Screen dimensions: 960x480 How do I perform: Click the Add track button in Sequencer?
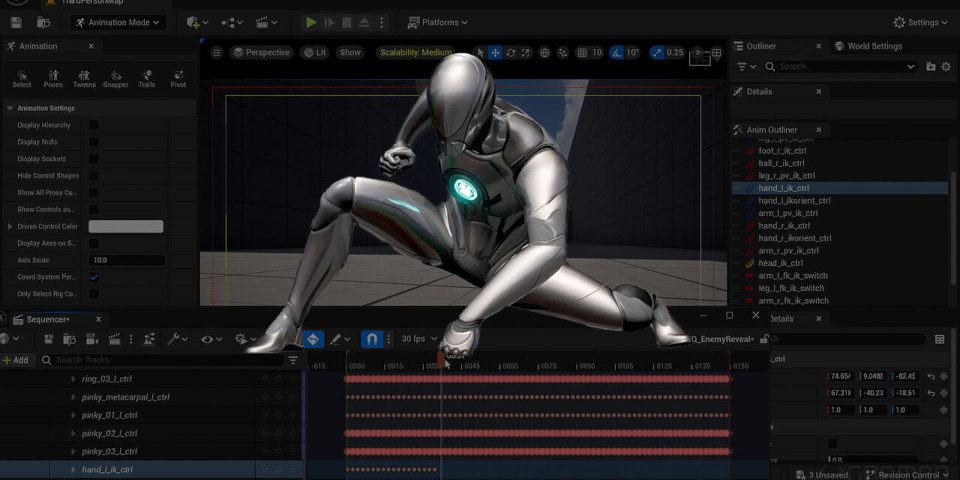[16, 360]
